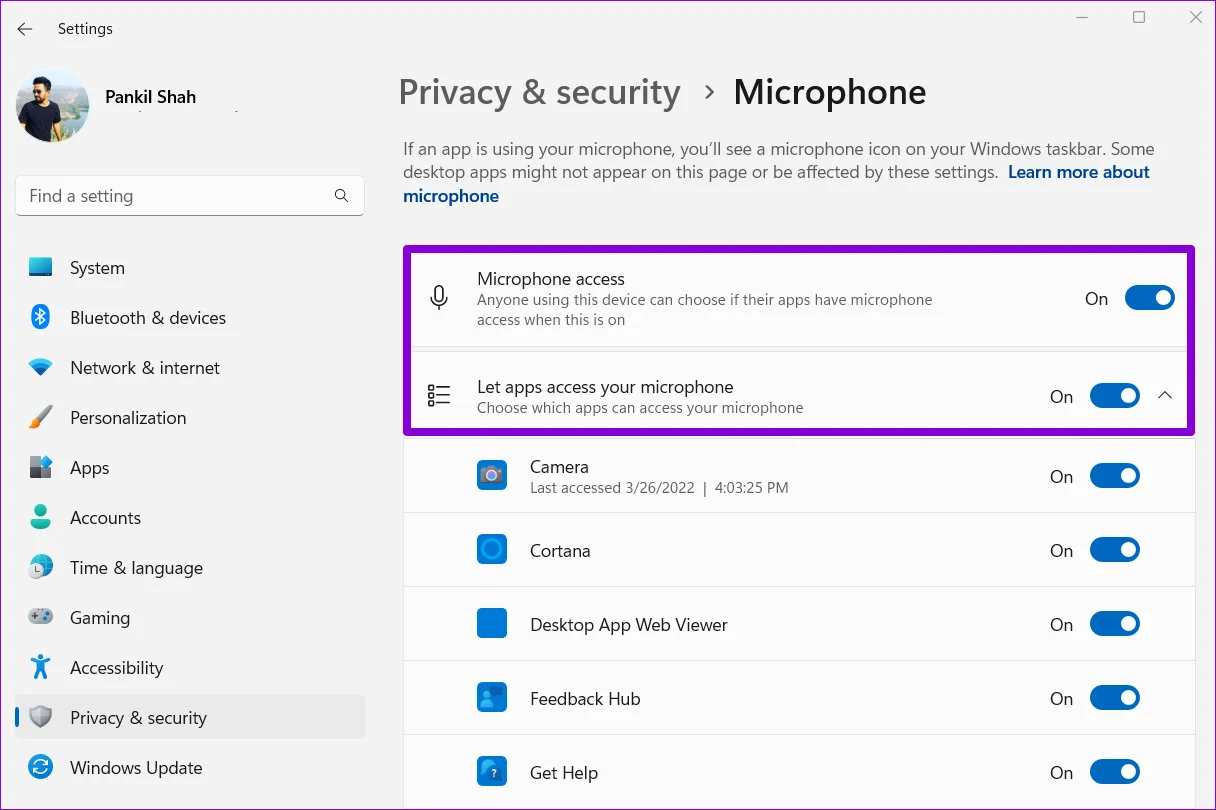Open the Apps settings category
This screenshot has height=810, width=1216.
pyautogui.click(x=89, y=468)
